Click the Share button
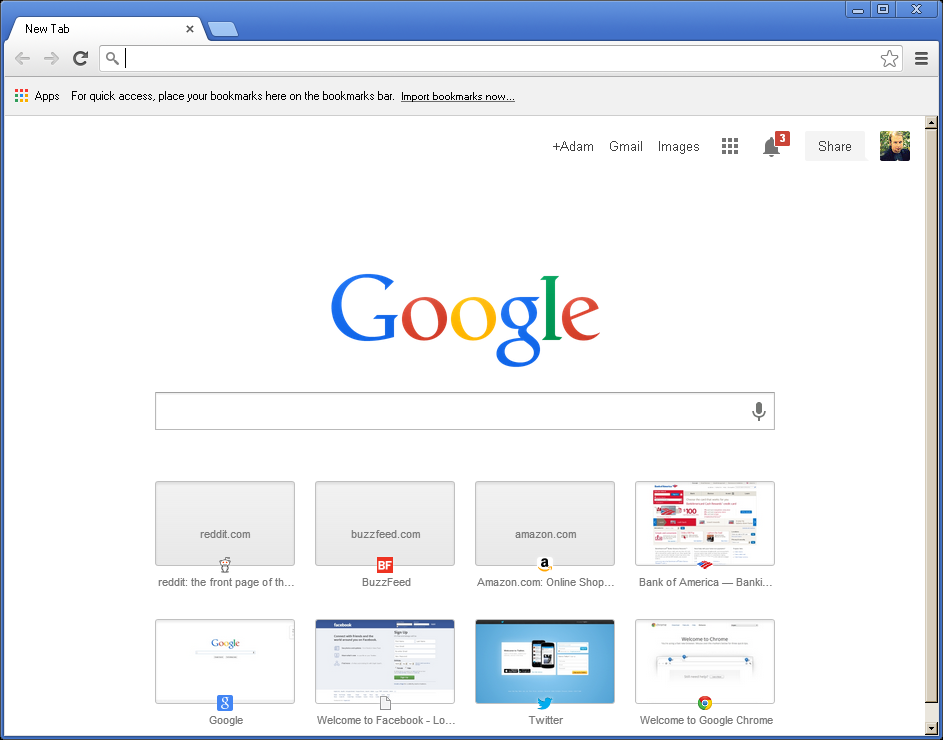Screen dimensions: 943x740 [835, 146]
